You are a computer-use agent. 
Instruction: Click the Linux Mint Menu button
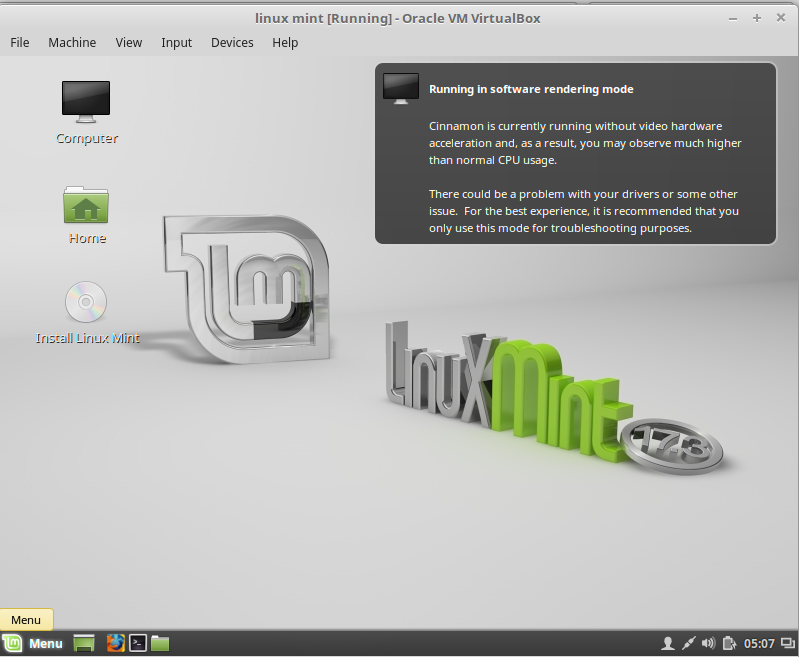[x=33, y=643]
